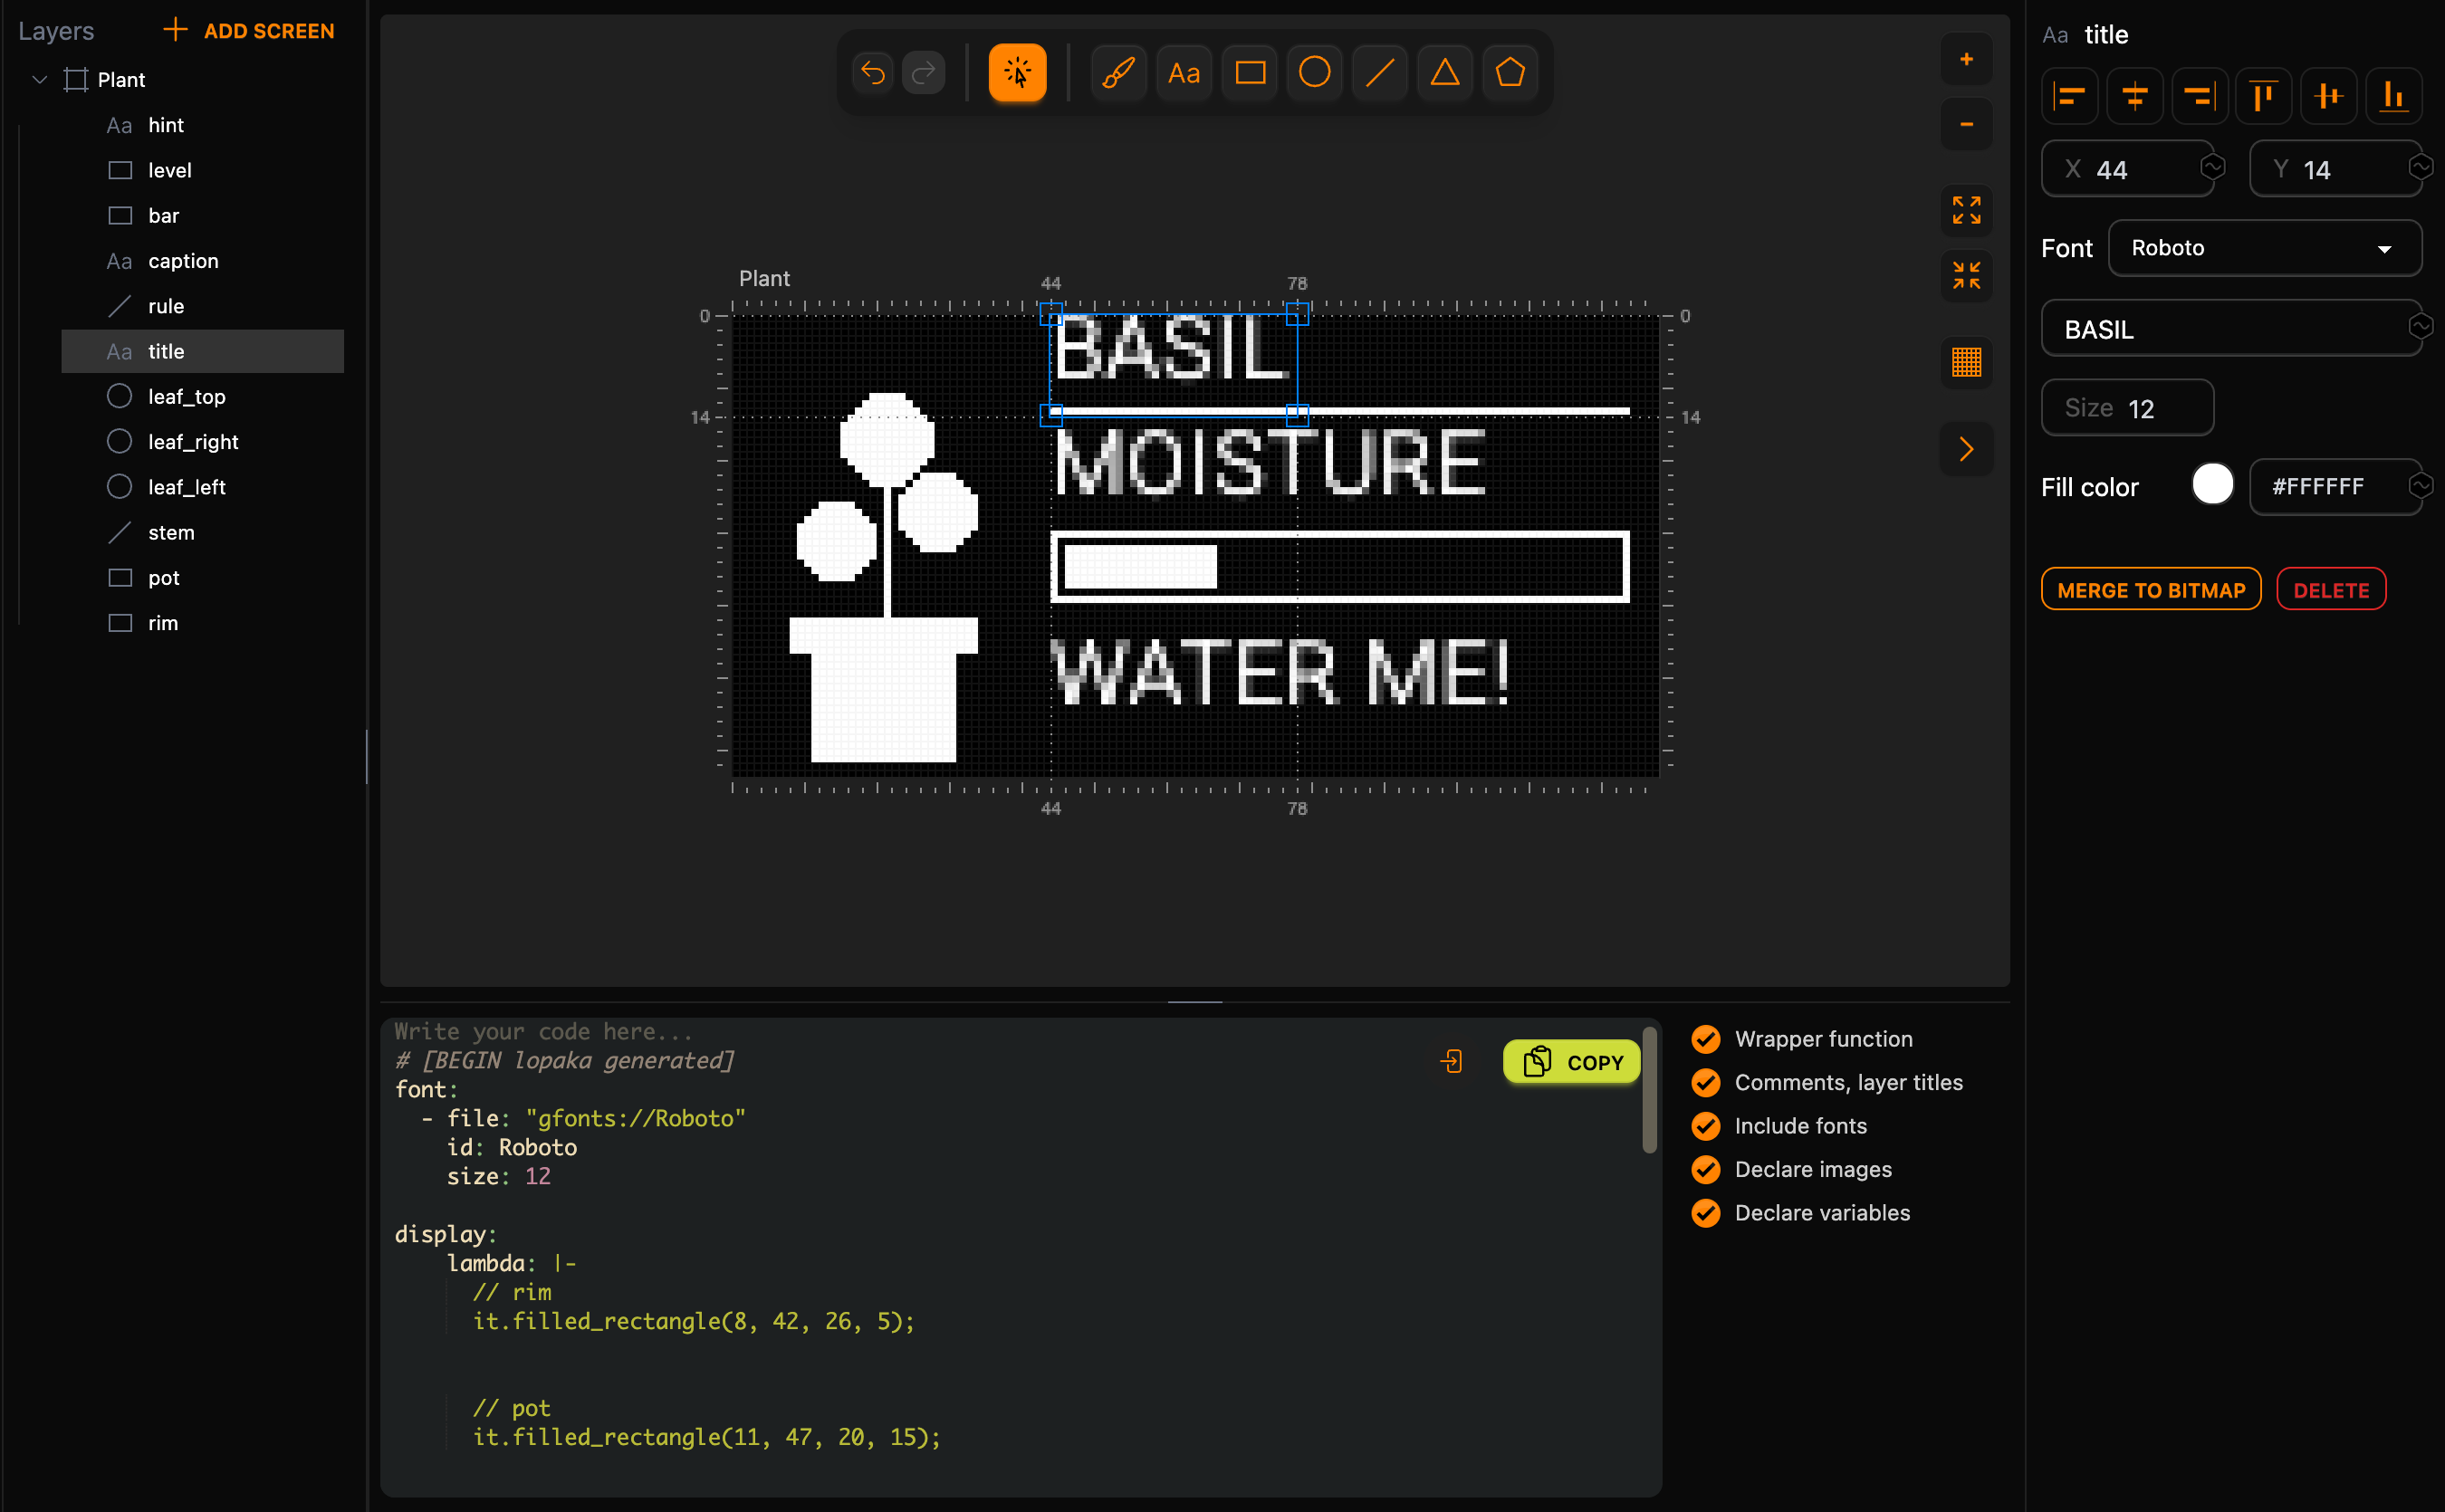
Task: Open the white fill color swatch
Action: pyautogui.click(x=2212, y=485)
